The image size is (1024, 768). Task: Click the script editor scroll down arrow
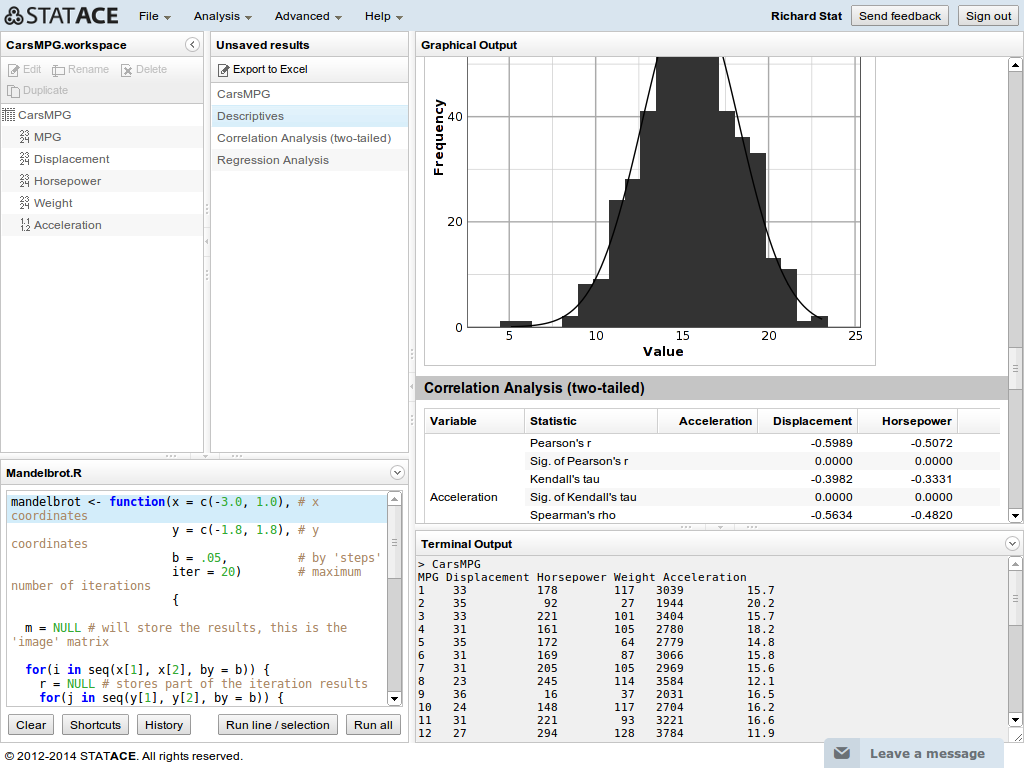tap(394, 698)
